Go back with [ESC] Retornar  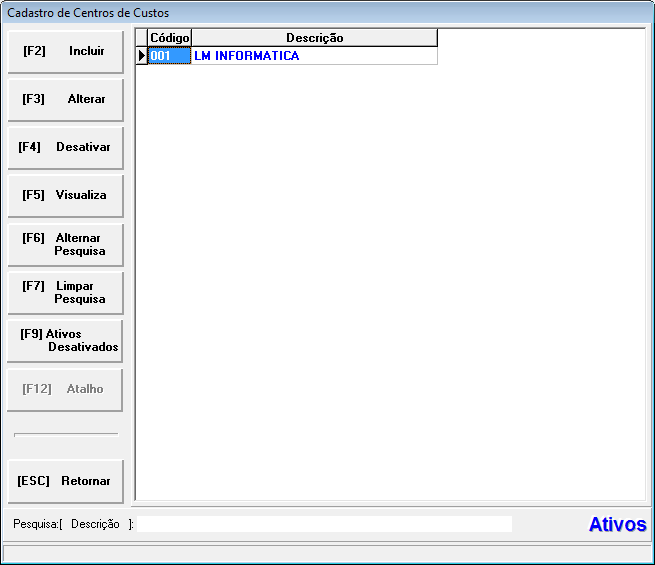coord(65,481)
